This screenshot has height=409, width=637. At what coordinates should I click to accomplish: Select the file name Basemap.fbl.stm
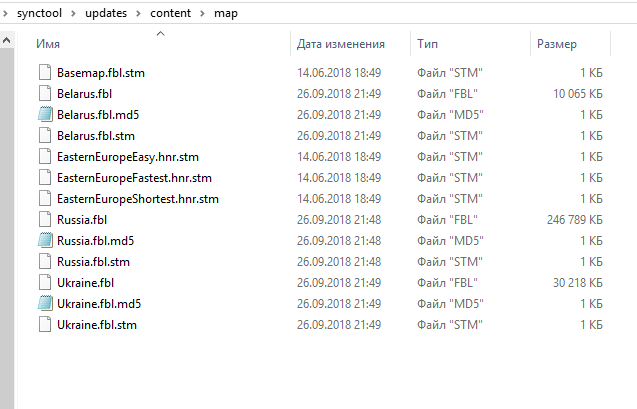pos(101,73)
